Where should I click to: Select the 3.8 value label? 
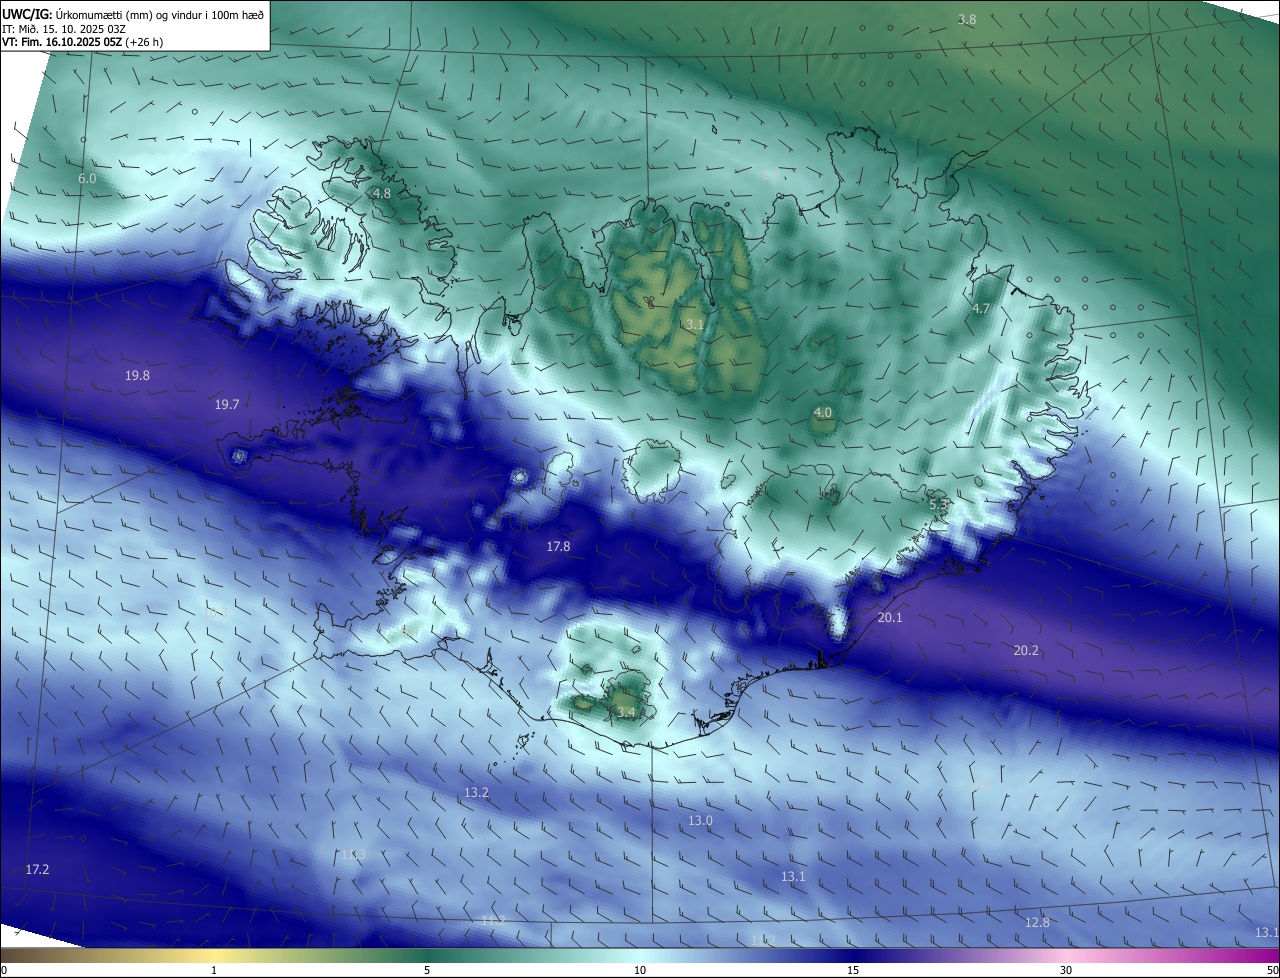pos(967,20)
